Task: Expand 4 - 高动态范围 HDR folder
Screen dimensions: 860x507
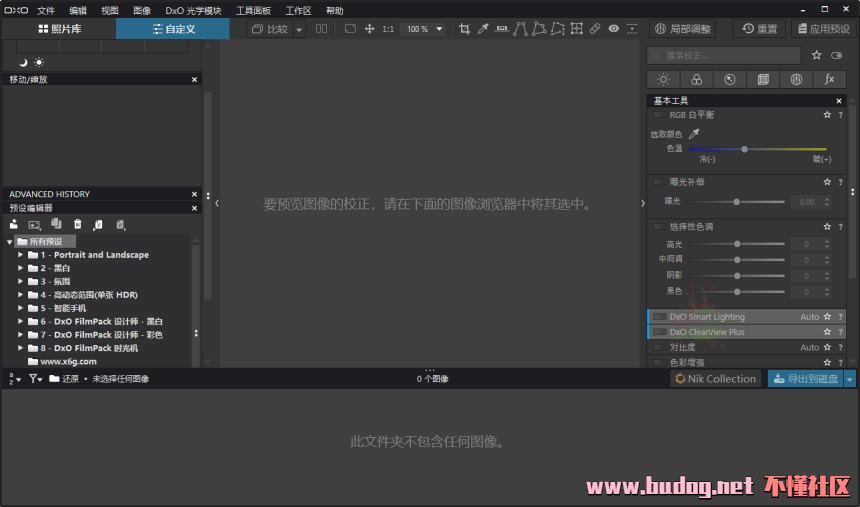Action: (x=20, y=295)
